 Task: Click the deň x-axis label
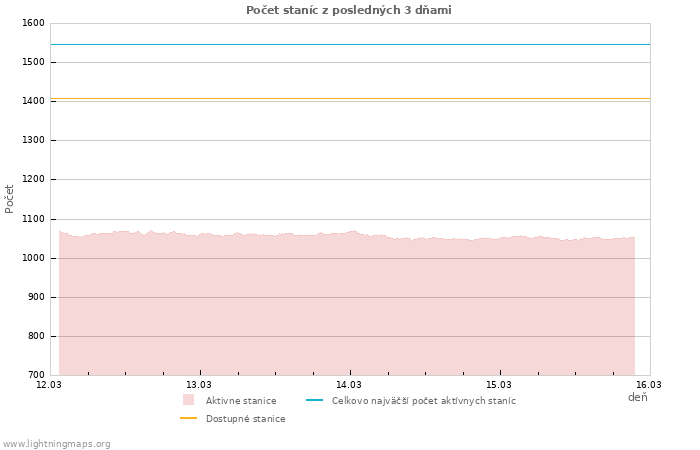tap(637, 398)
